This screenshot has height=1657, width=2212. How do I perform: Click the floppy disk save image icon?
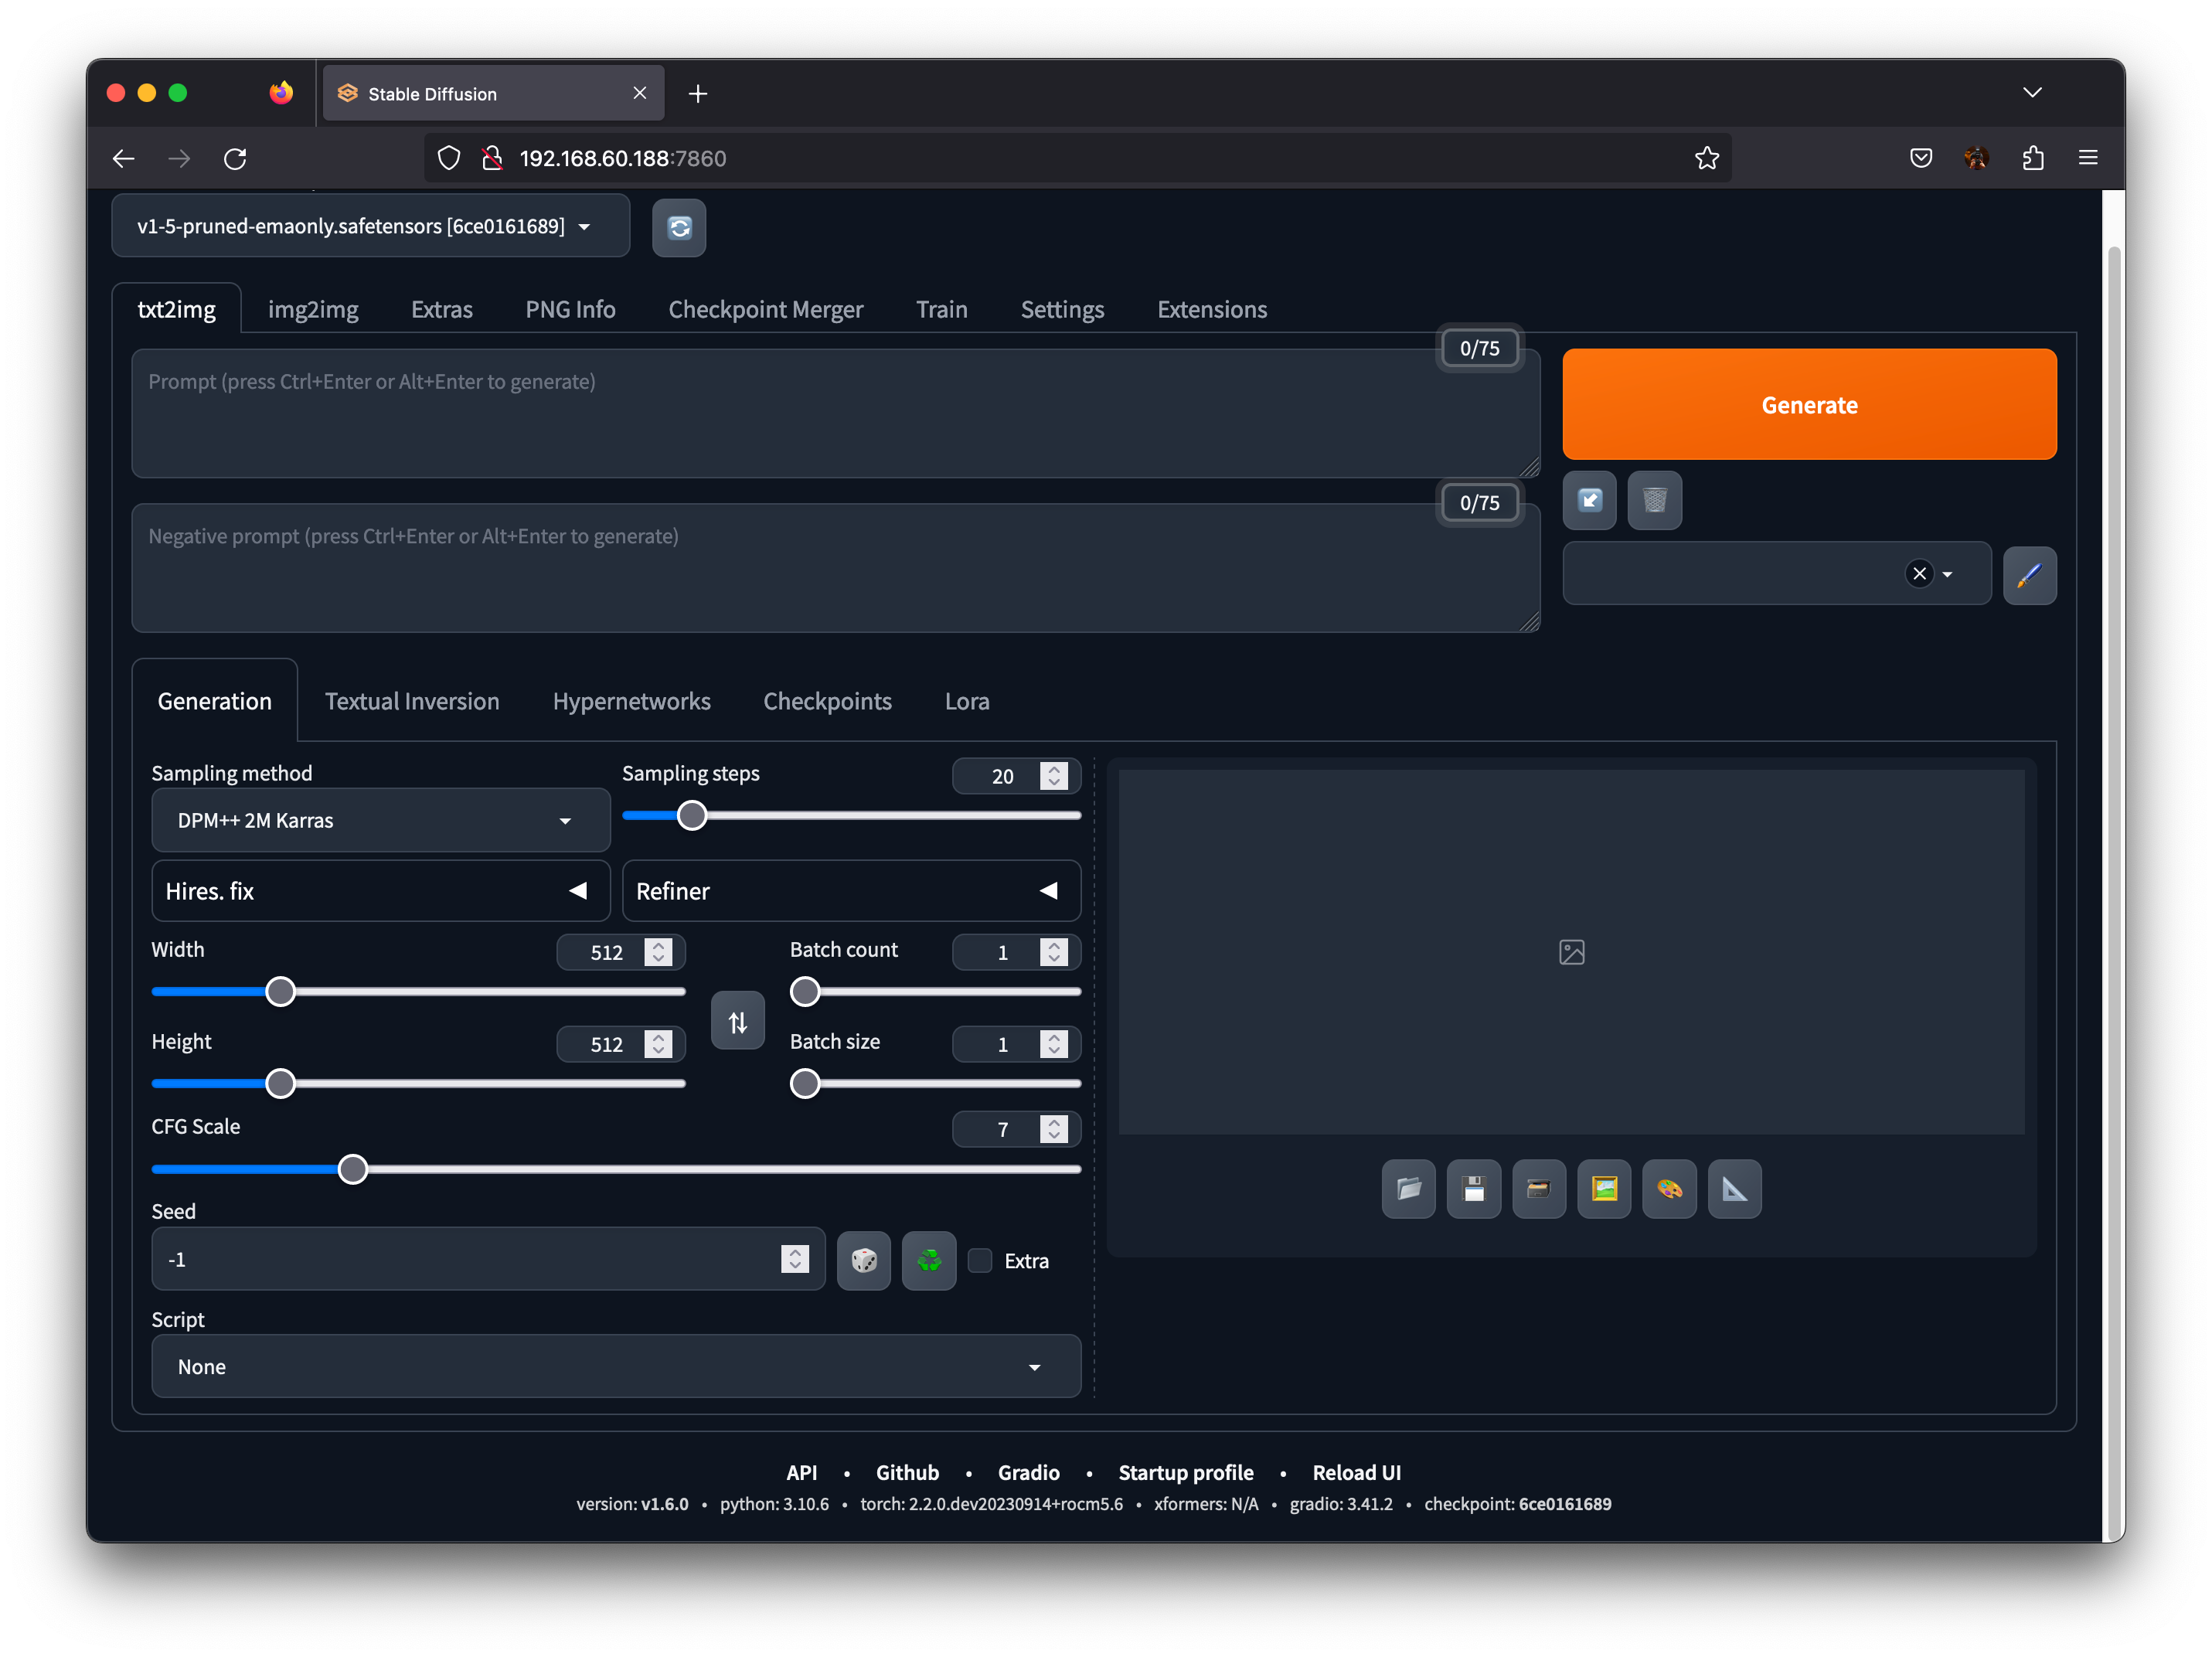[1473, 1189]
